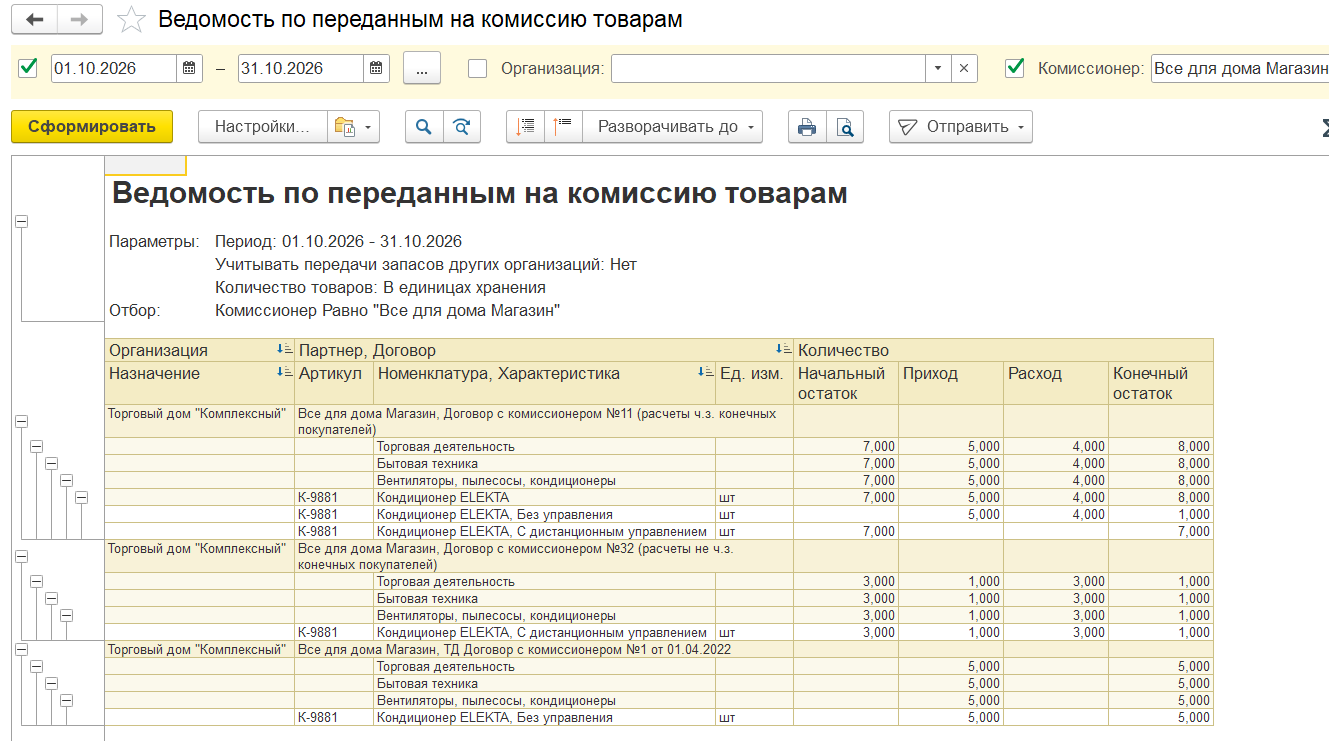Collapse the report header parameters group

(21, 223)
